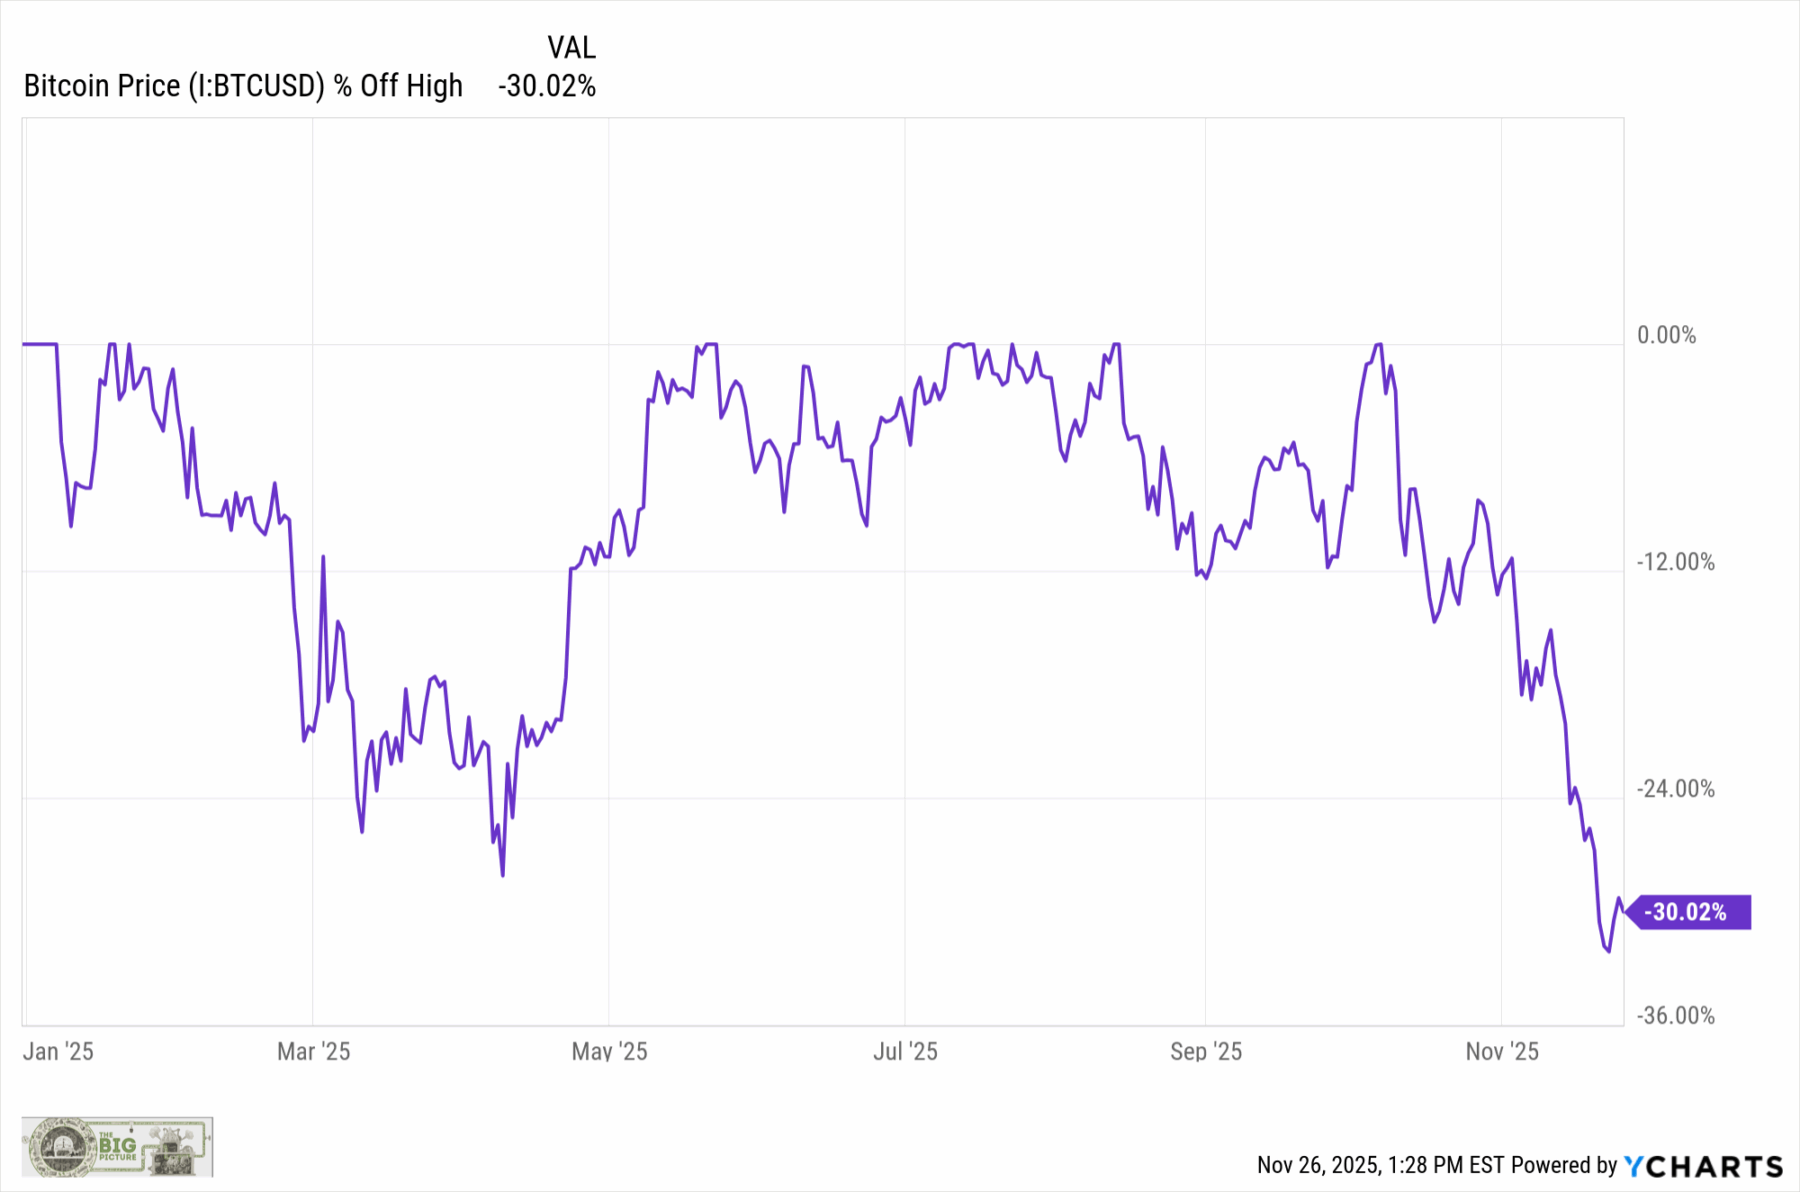Click the Nov '25 x-axis label

point(1502,1051)
